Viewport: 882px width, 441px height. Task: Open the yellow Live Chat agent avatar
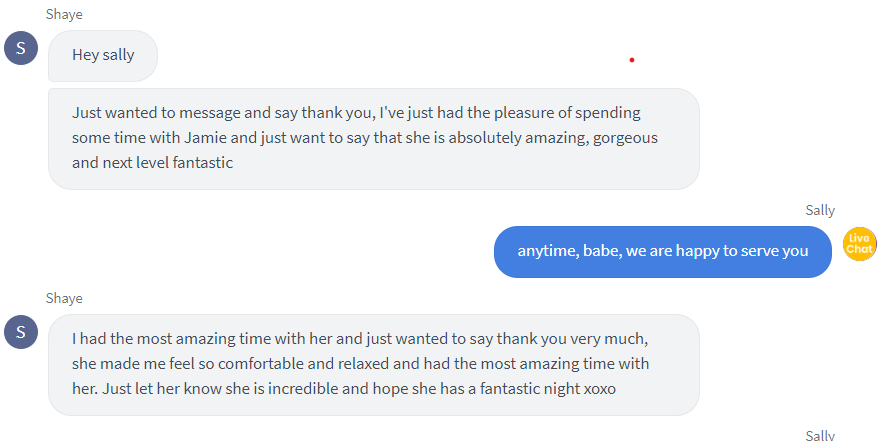(x=859, y=244)
